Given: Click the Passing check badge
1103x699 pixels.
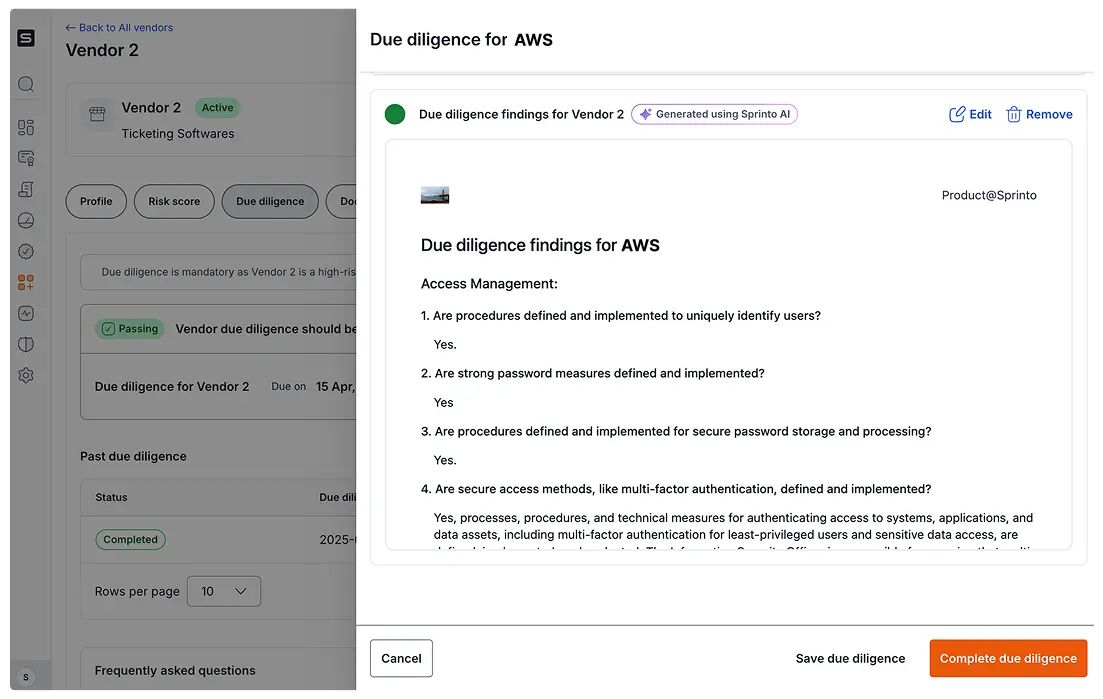Looking at the screenshot, I should pos(130,328).
